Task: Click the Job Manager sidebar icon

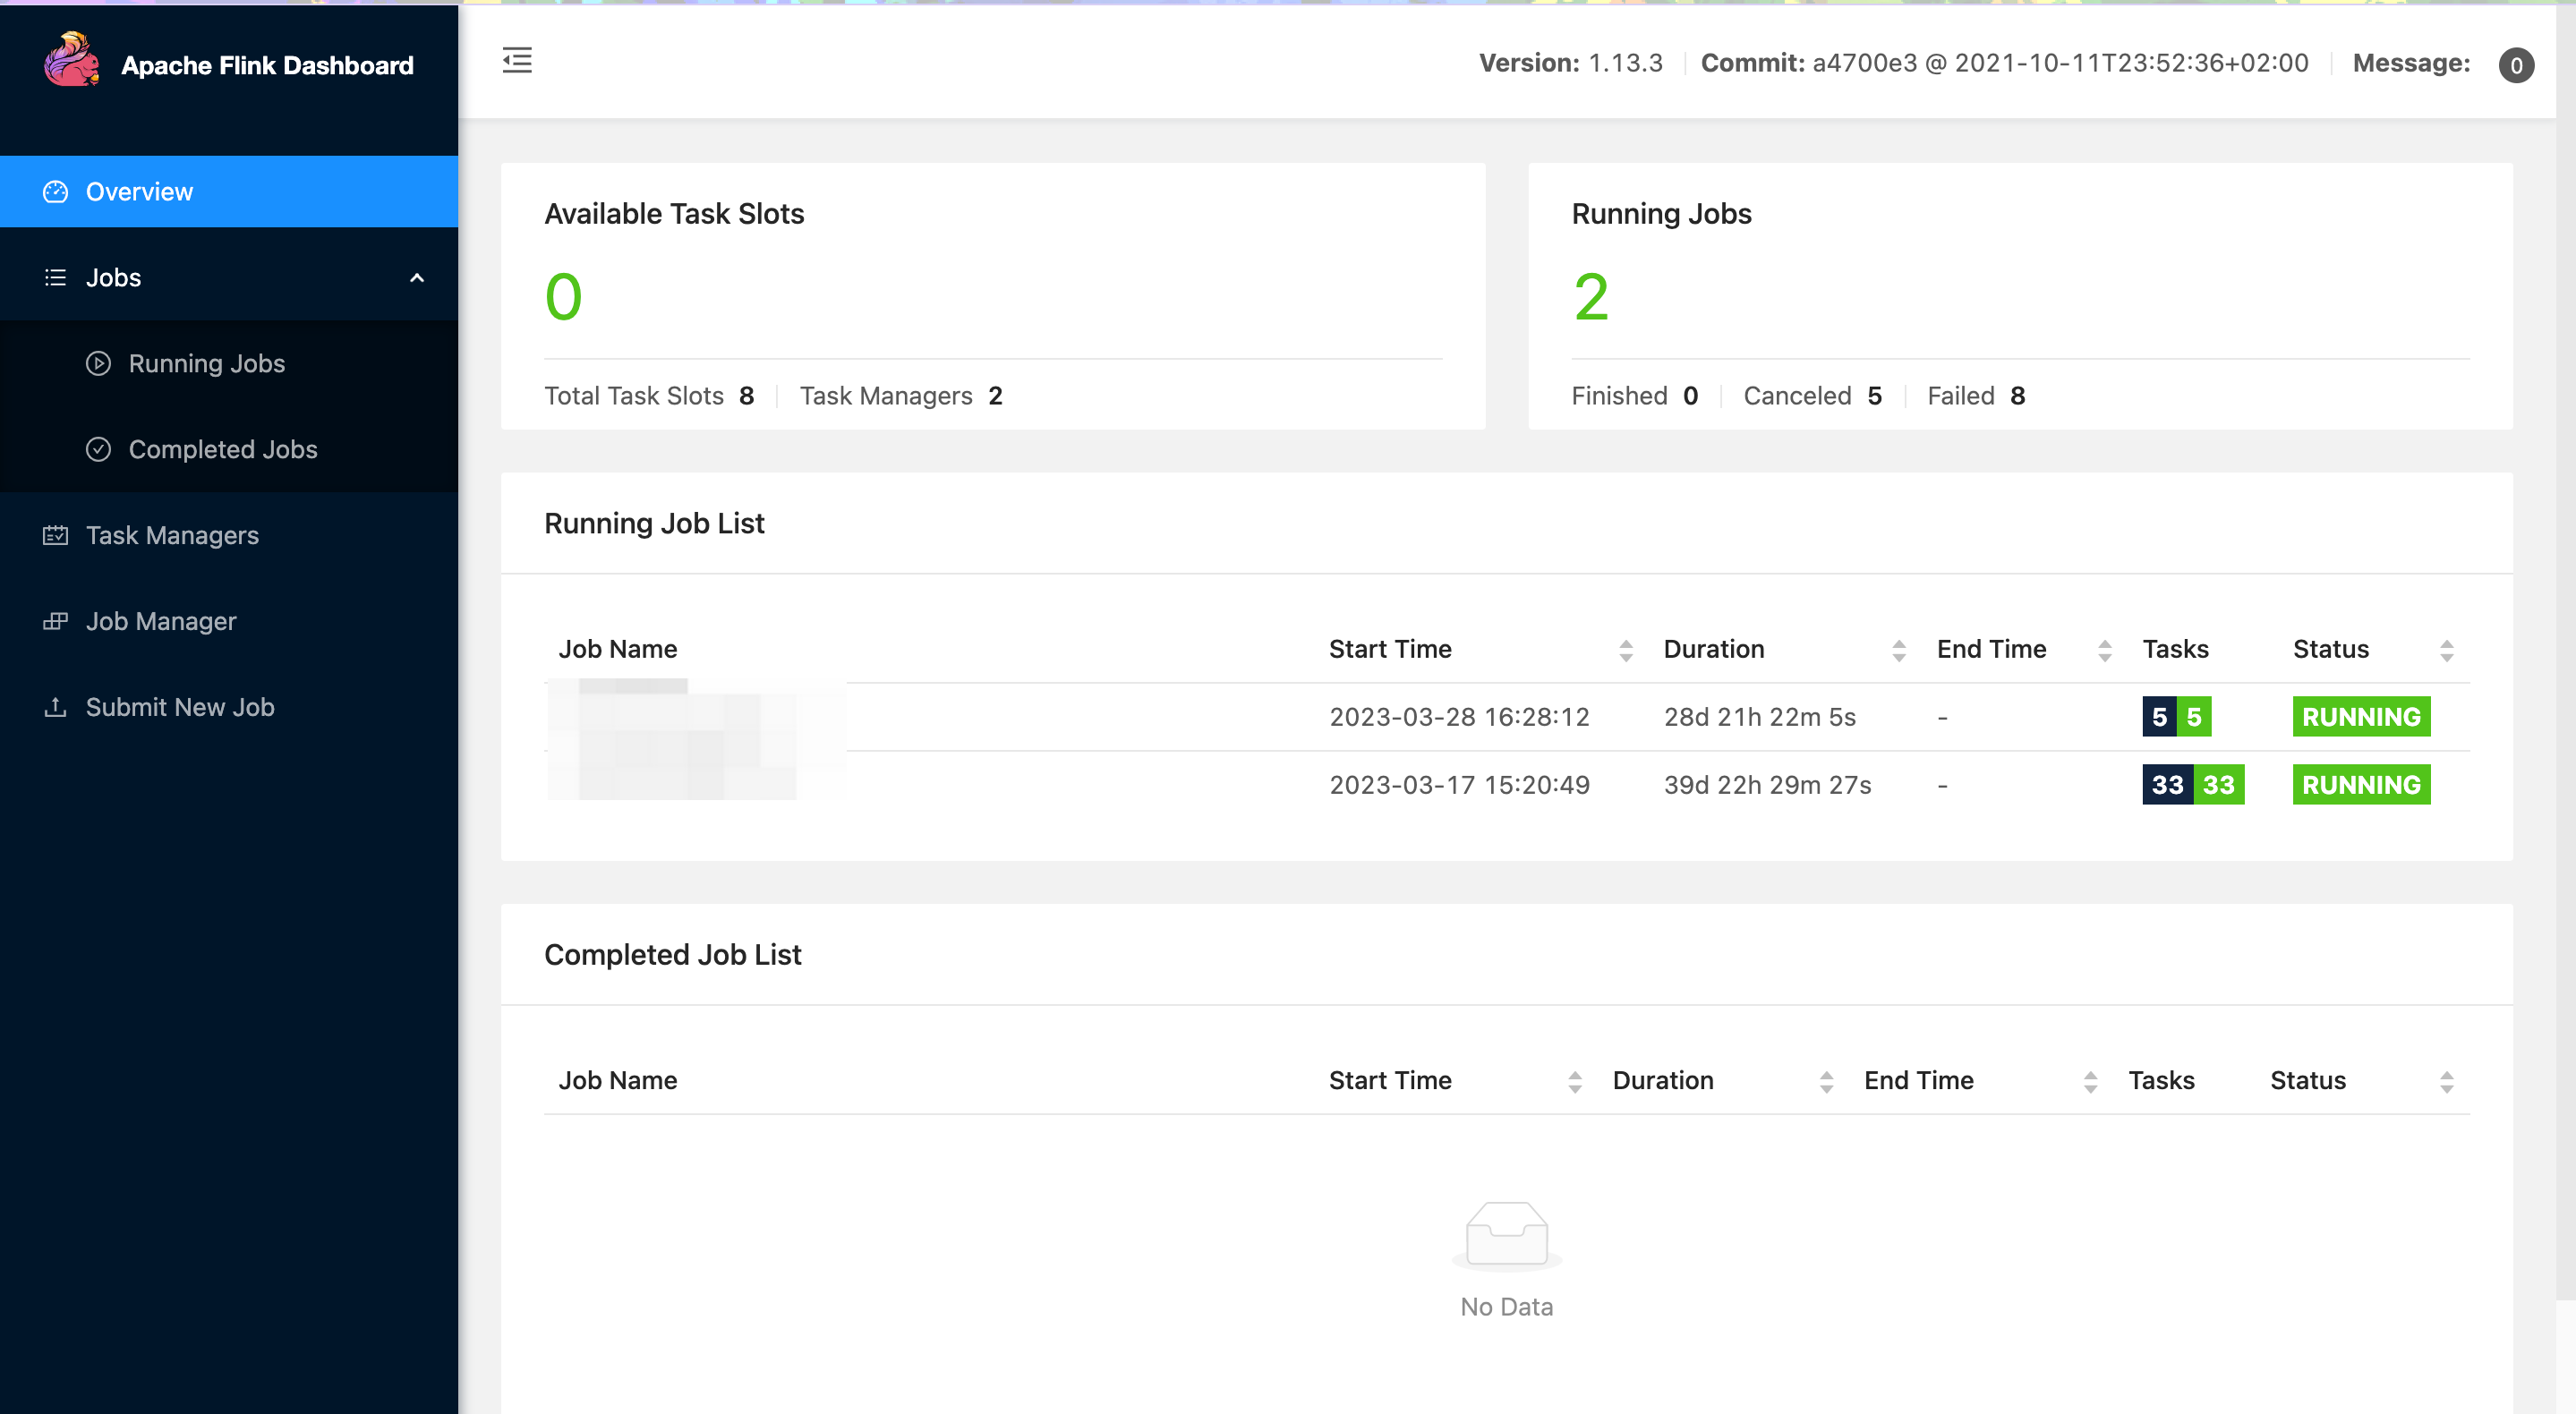Action: click(x=55, y=620)
